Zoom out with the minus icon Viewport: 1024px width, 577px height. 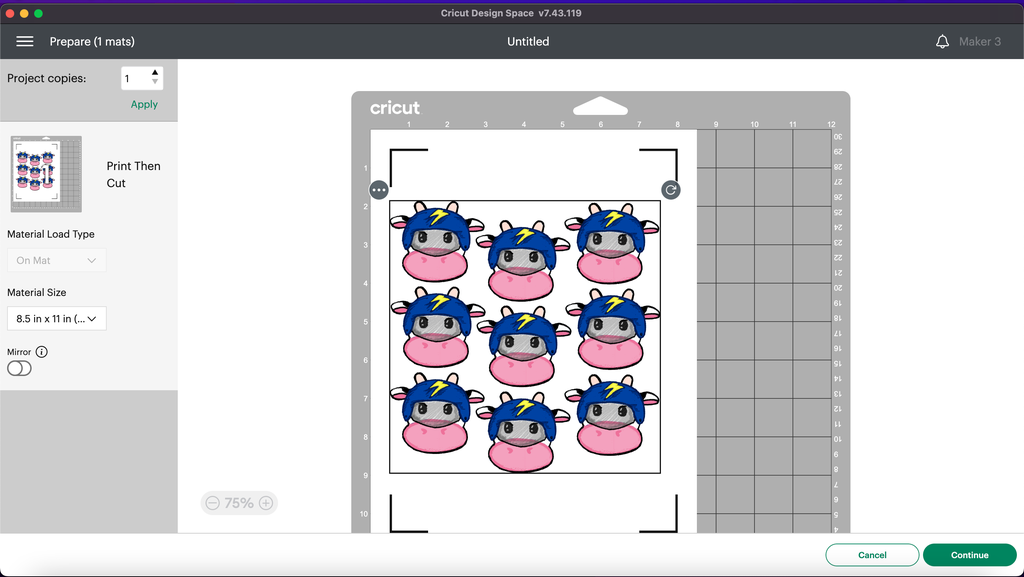tap(211, 504)
